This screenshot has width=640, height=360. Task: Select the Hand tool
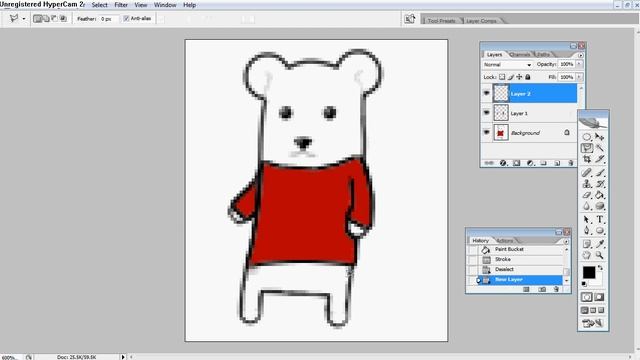click(587, 255)
